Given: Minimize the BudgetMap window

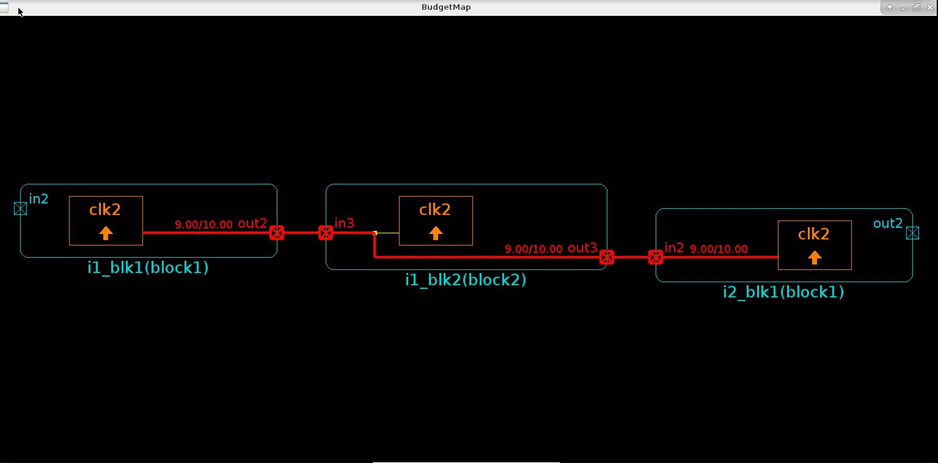Looking at the screenshot, I should click(x=903, y=7).
